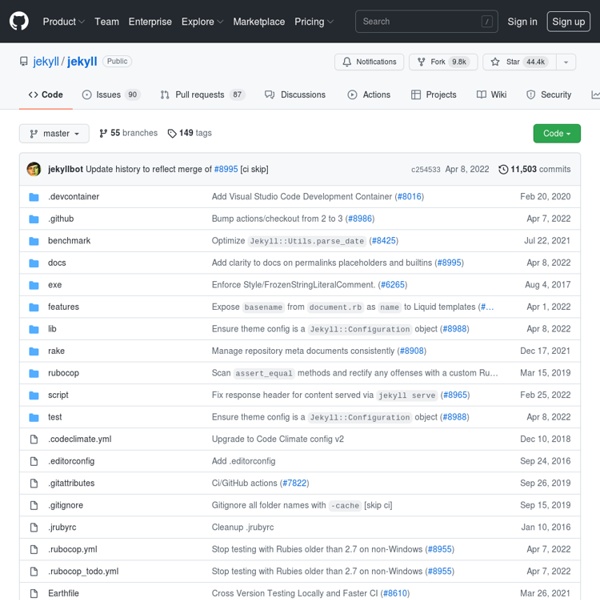View the 55 branches link
The image size is (600, 600).
(x=128, y=133)
